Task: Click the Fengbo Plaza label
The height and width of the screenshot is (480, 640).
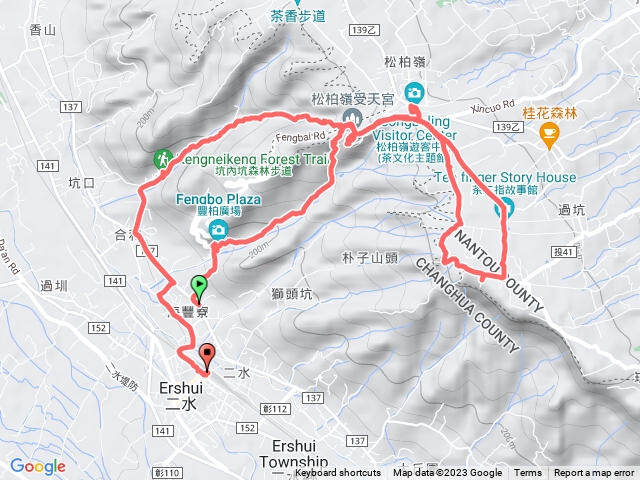Action: (x=218, y=200)
